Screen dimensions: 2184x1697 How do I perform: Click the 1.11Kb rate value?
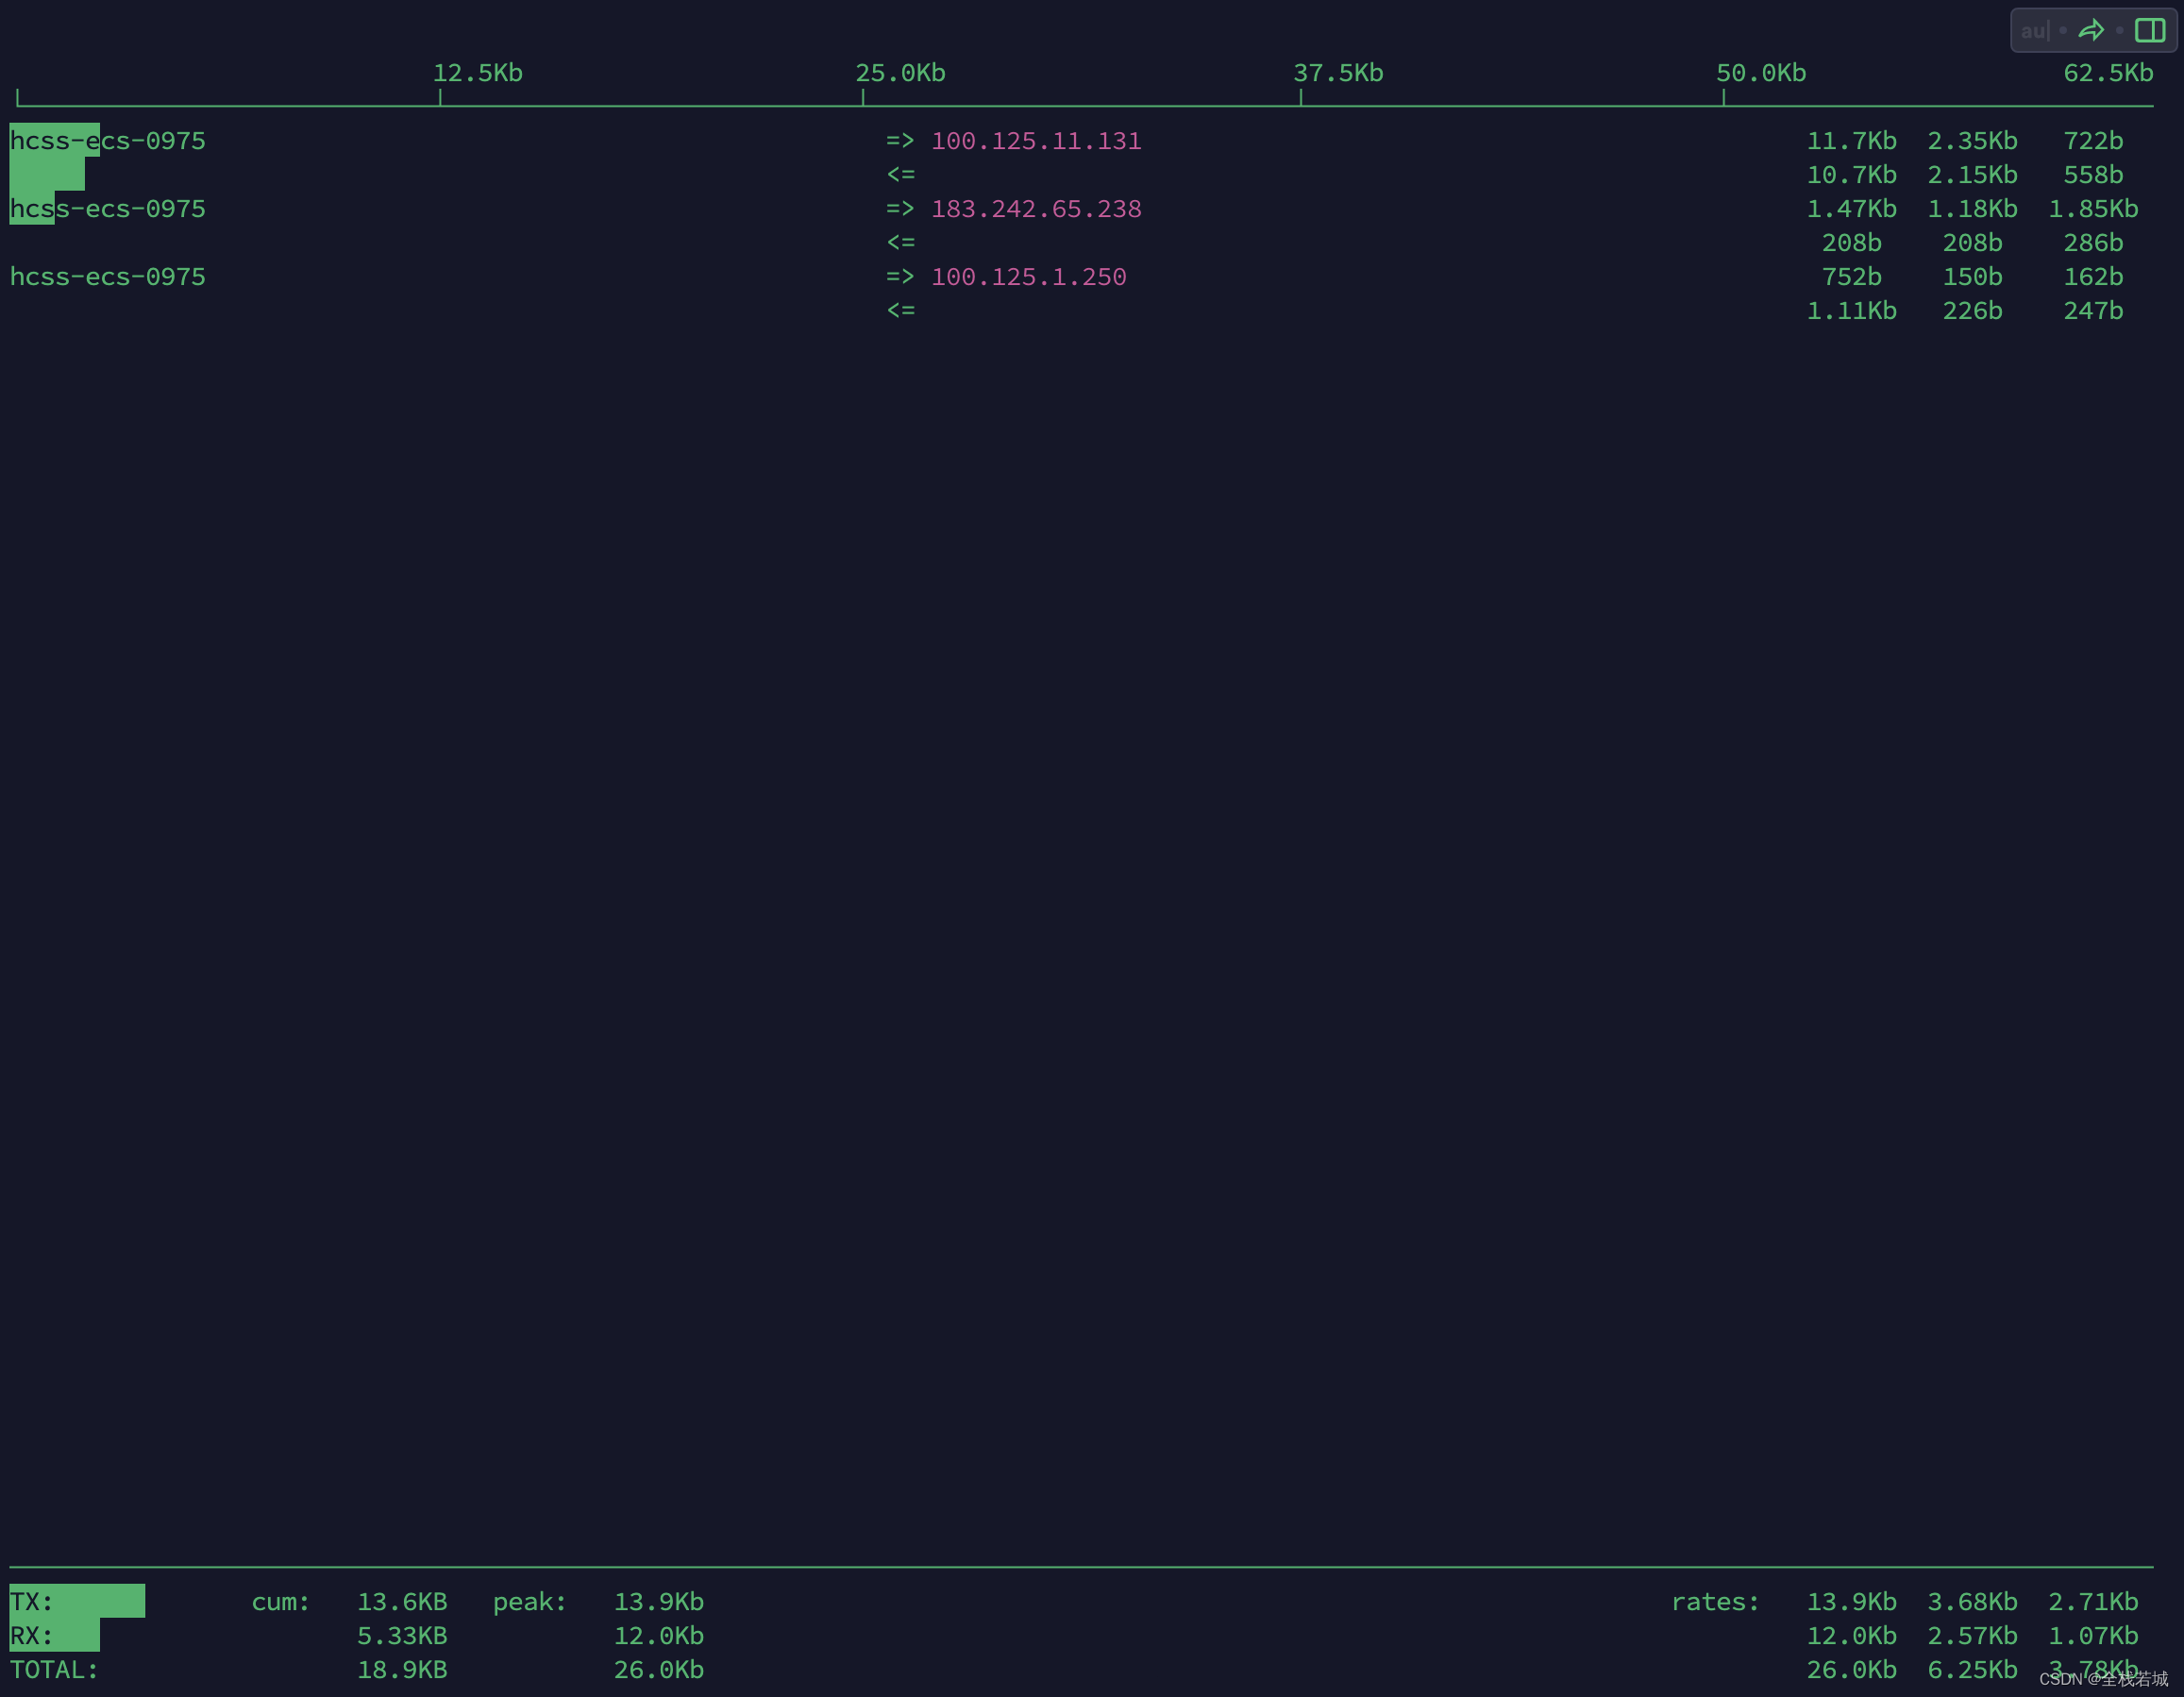click(x=1852, y=311)
